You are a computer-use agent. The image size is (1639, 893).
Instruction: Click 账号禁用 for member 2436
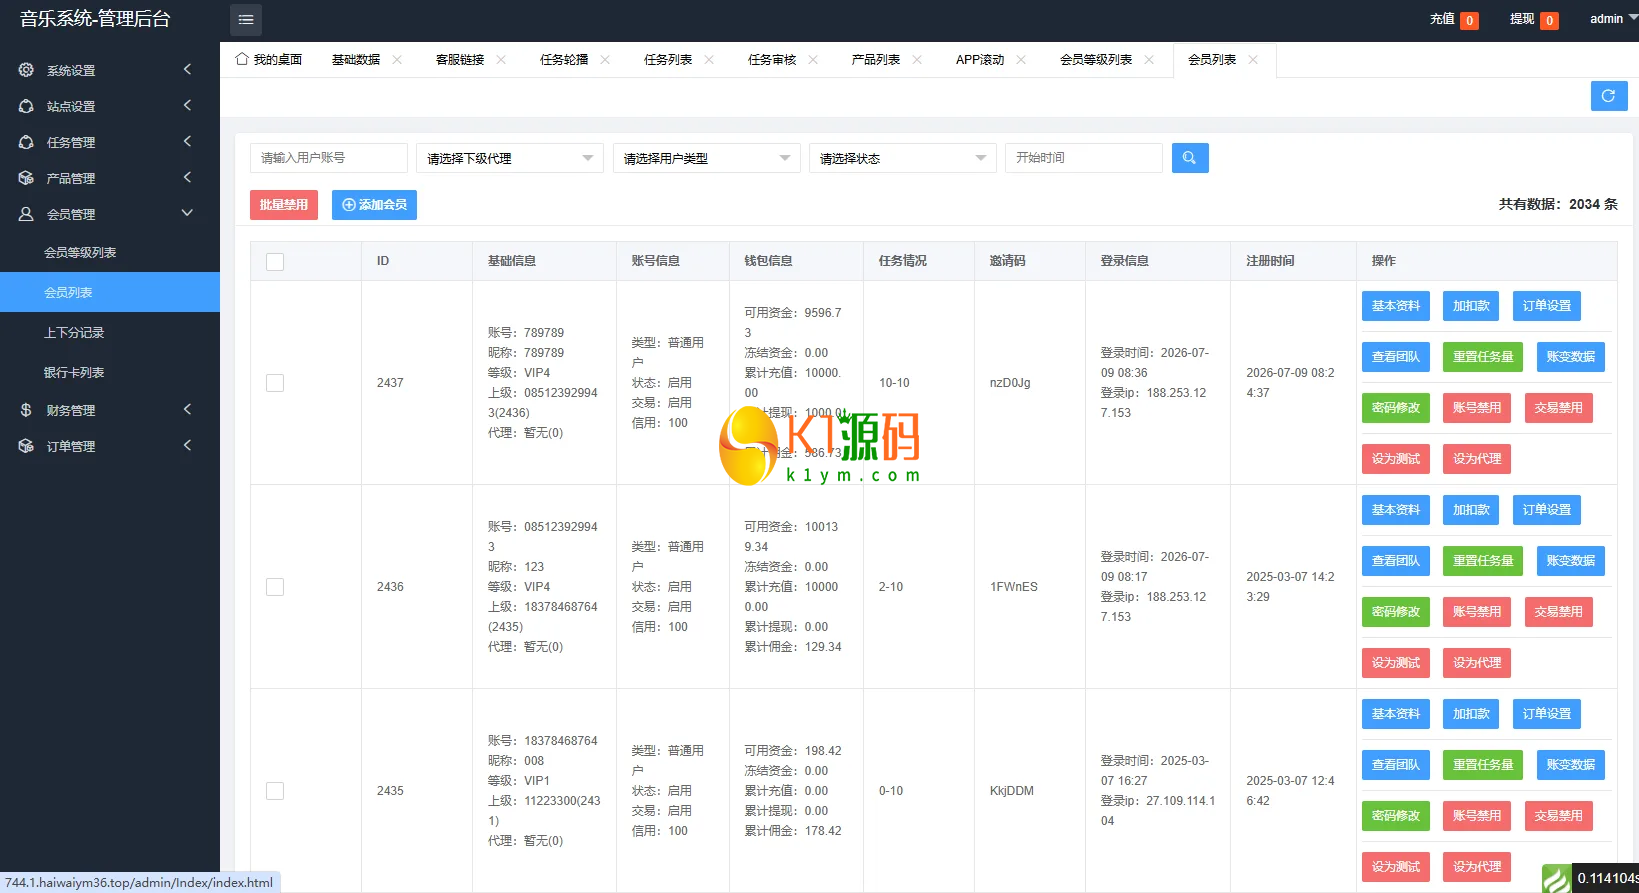tap(1477, 612)
